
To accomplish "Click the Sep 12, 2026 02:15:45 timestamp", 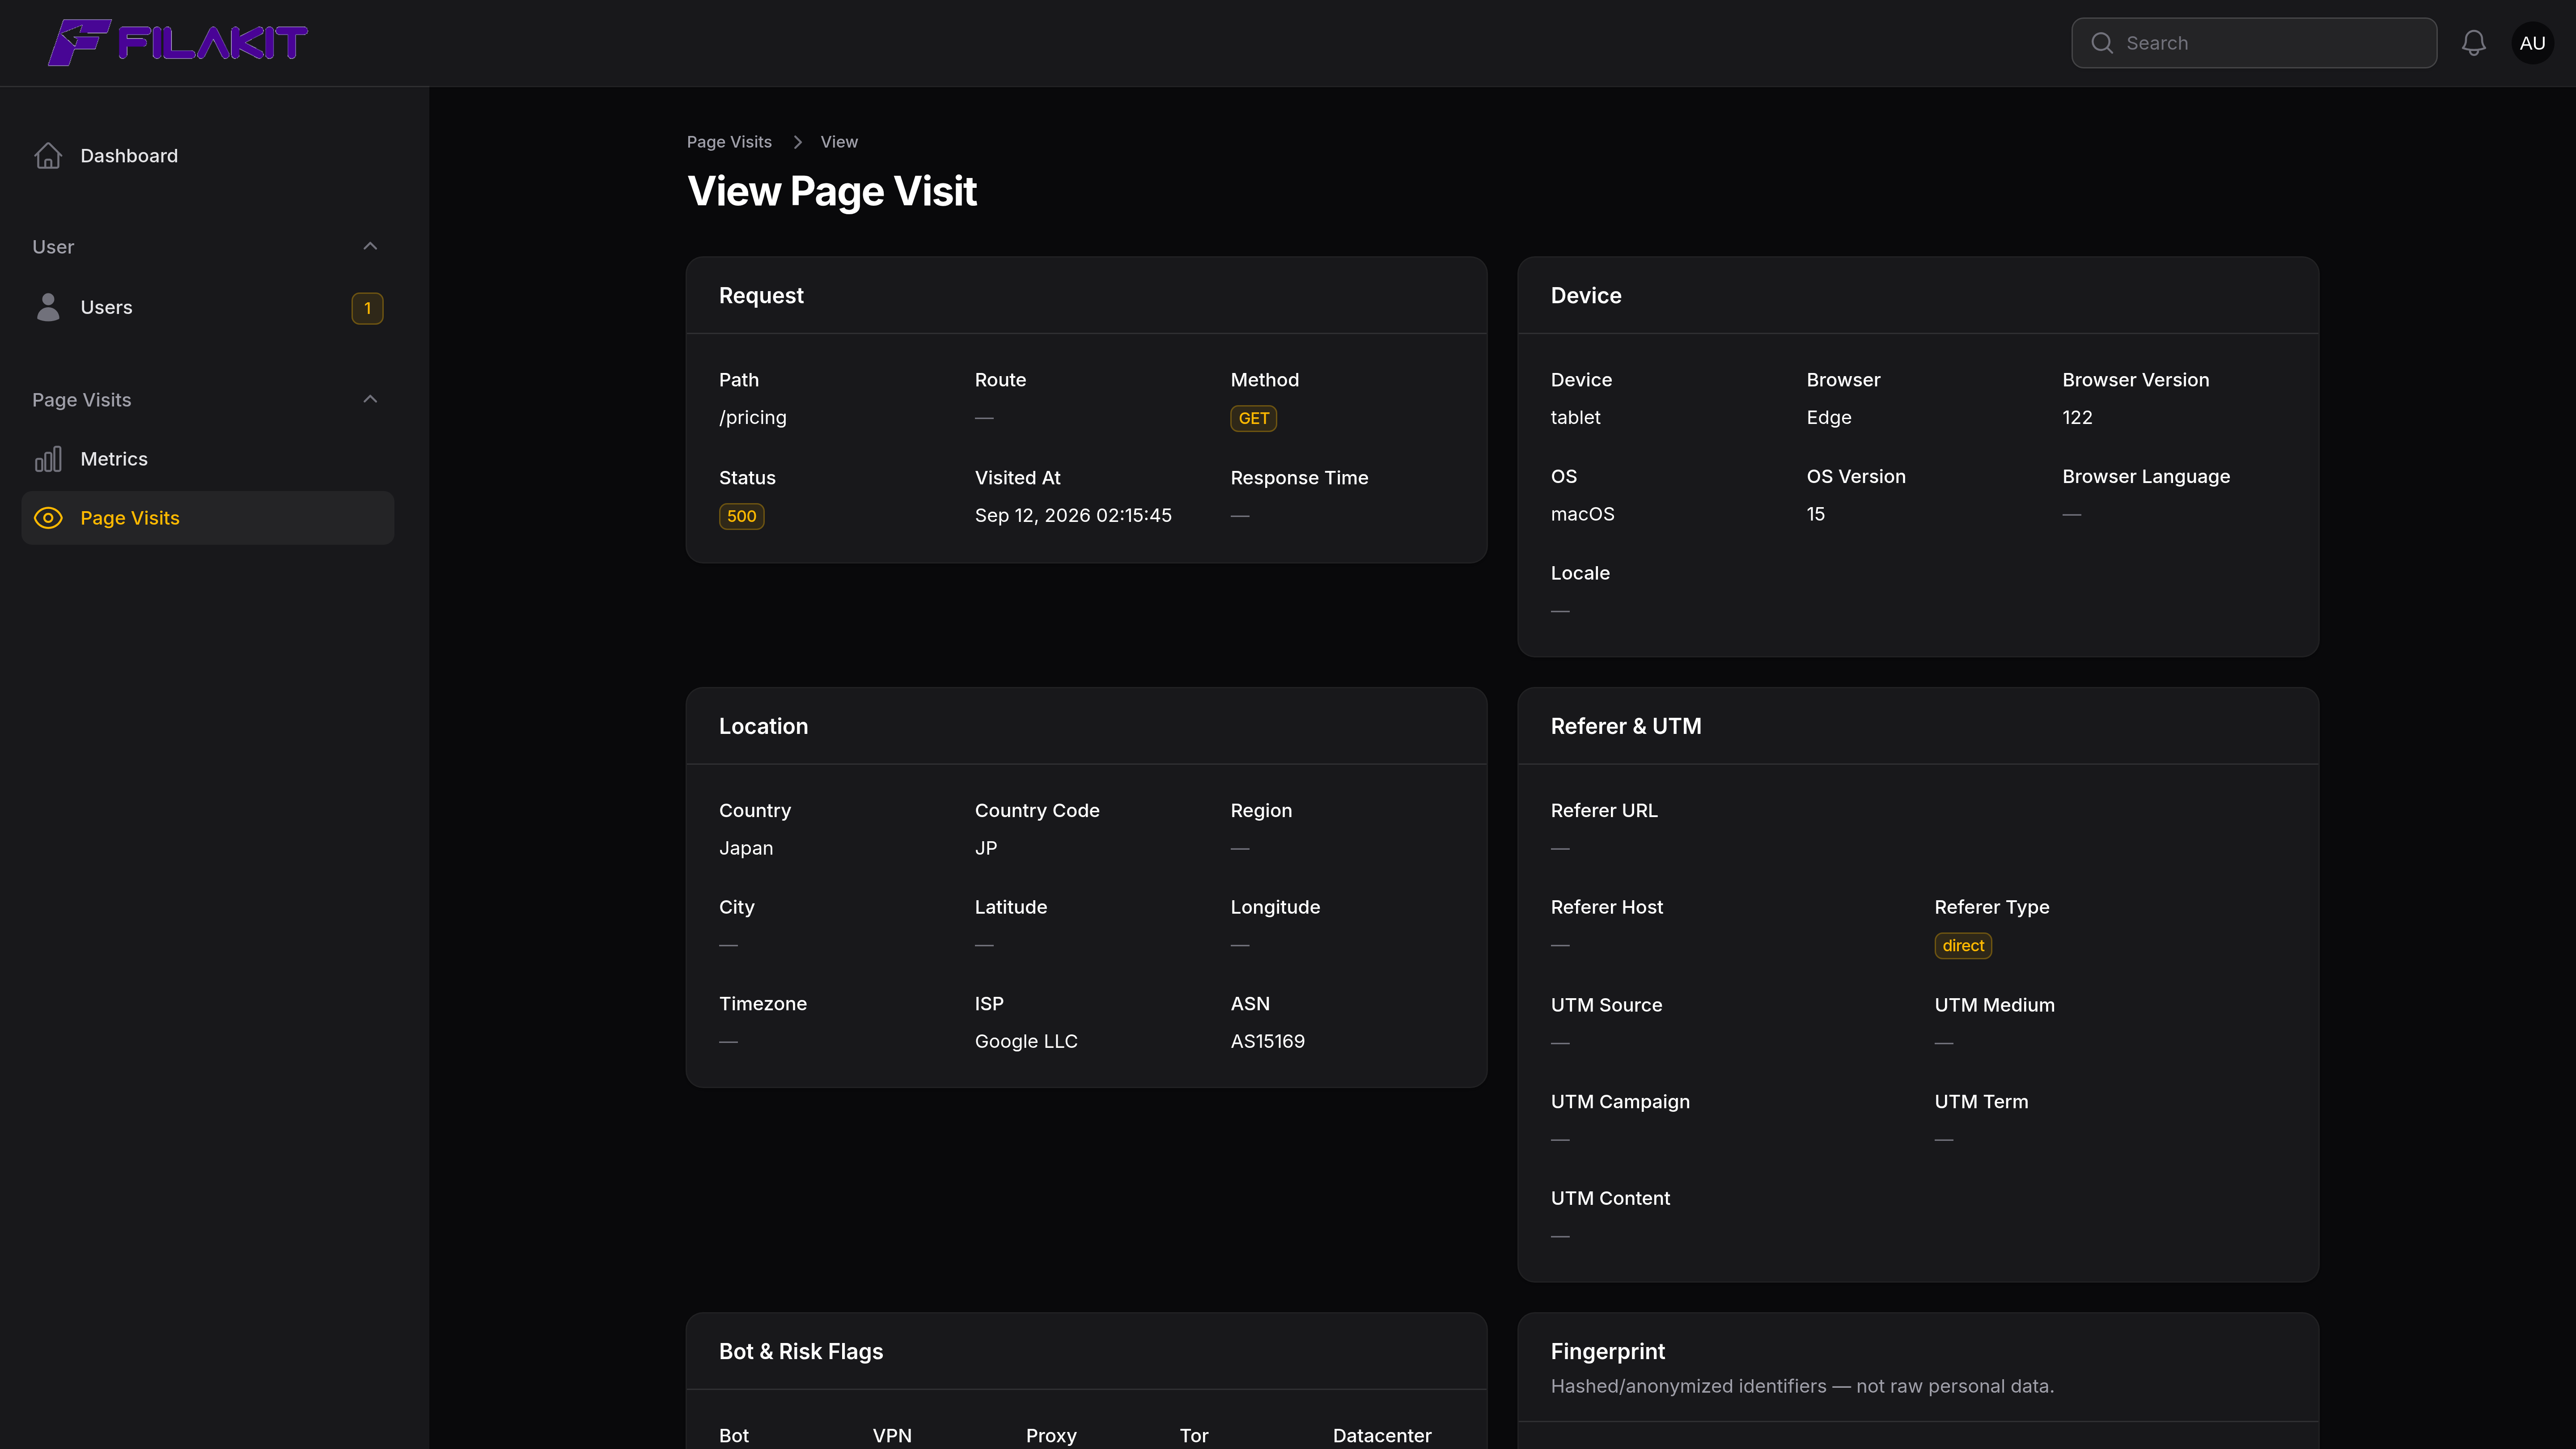I will [1073, 515].
